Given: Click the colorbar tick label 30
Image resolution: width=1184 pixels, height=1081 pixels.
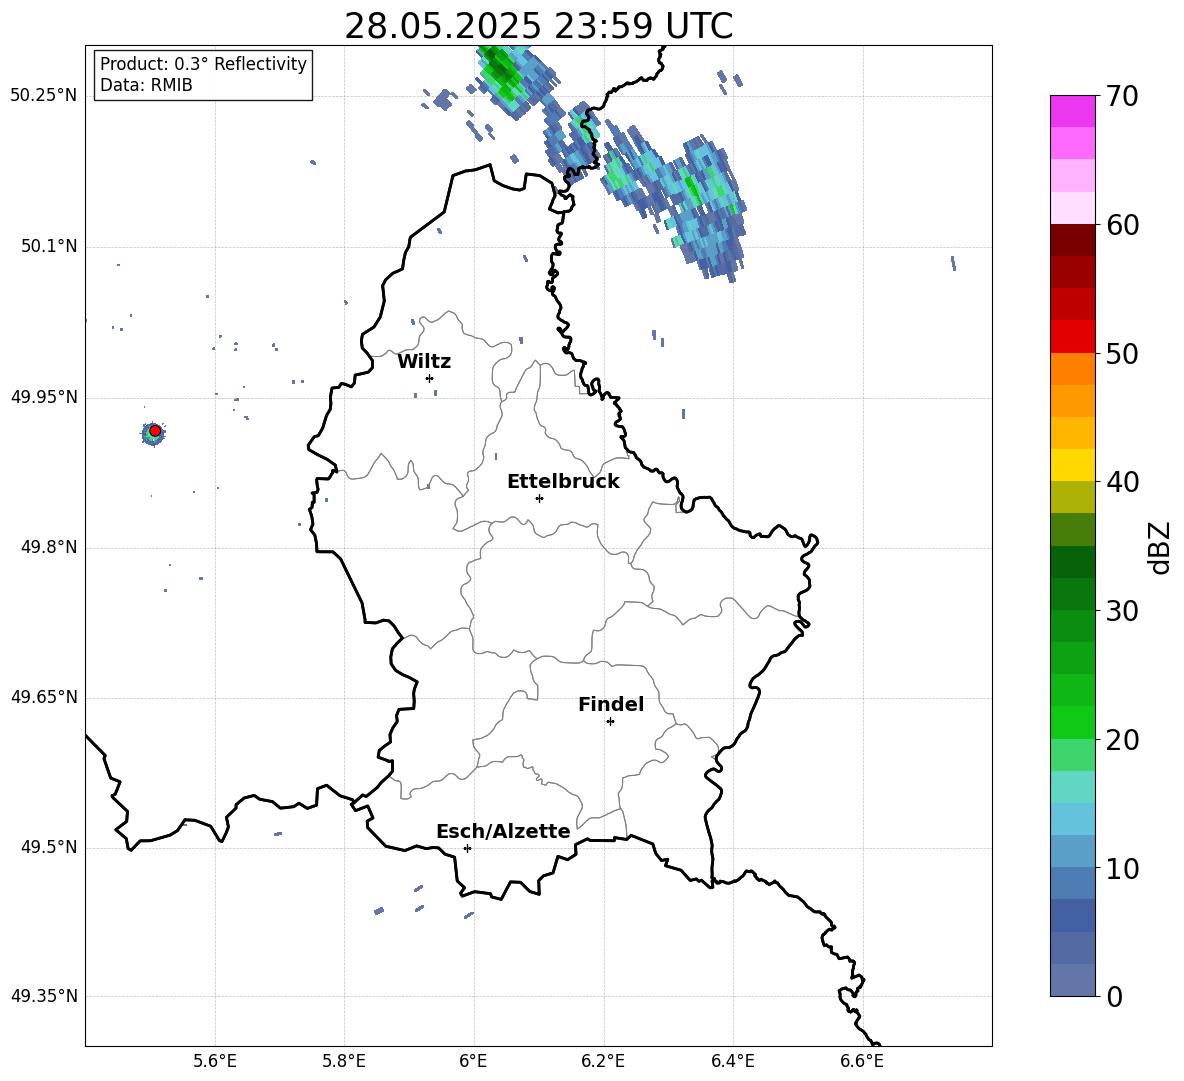Looking at the screenshot, I should [x=1122, y=611].
